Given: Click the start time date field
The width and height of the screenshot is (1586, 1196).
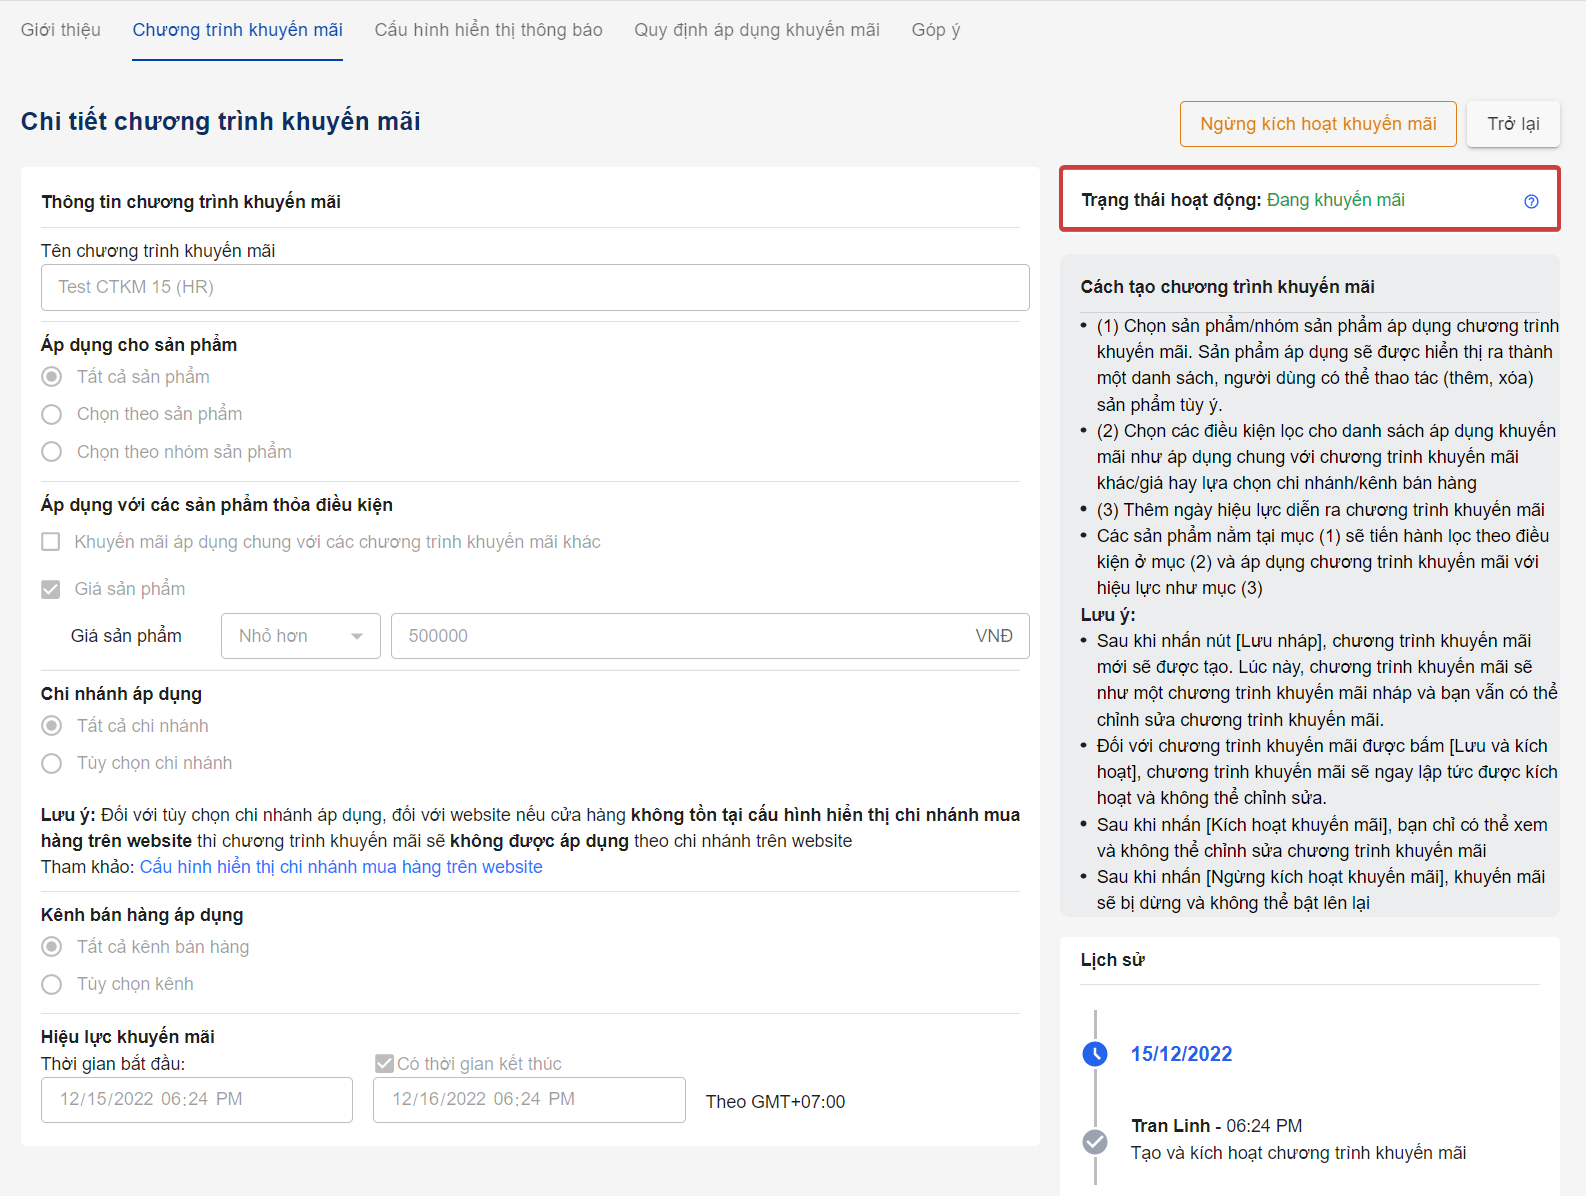Looking at the screenshot, I should click(197, 1100).
